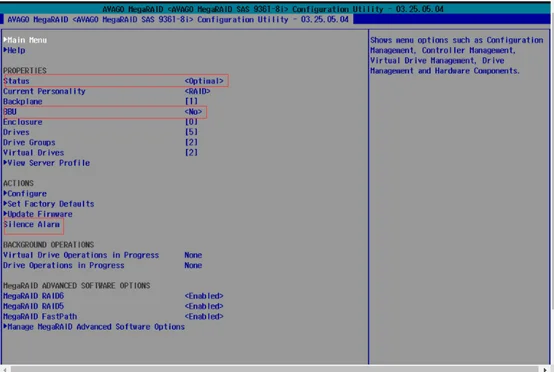Click the arrow beside Configure
Screen dimensions: 554x372
click(x=5, y=193)
